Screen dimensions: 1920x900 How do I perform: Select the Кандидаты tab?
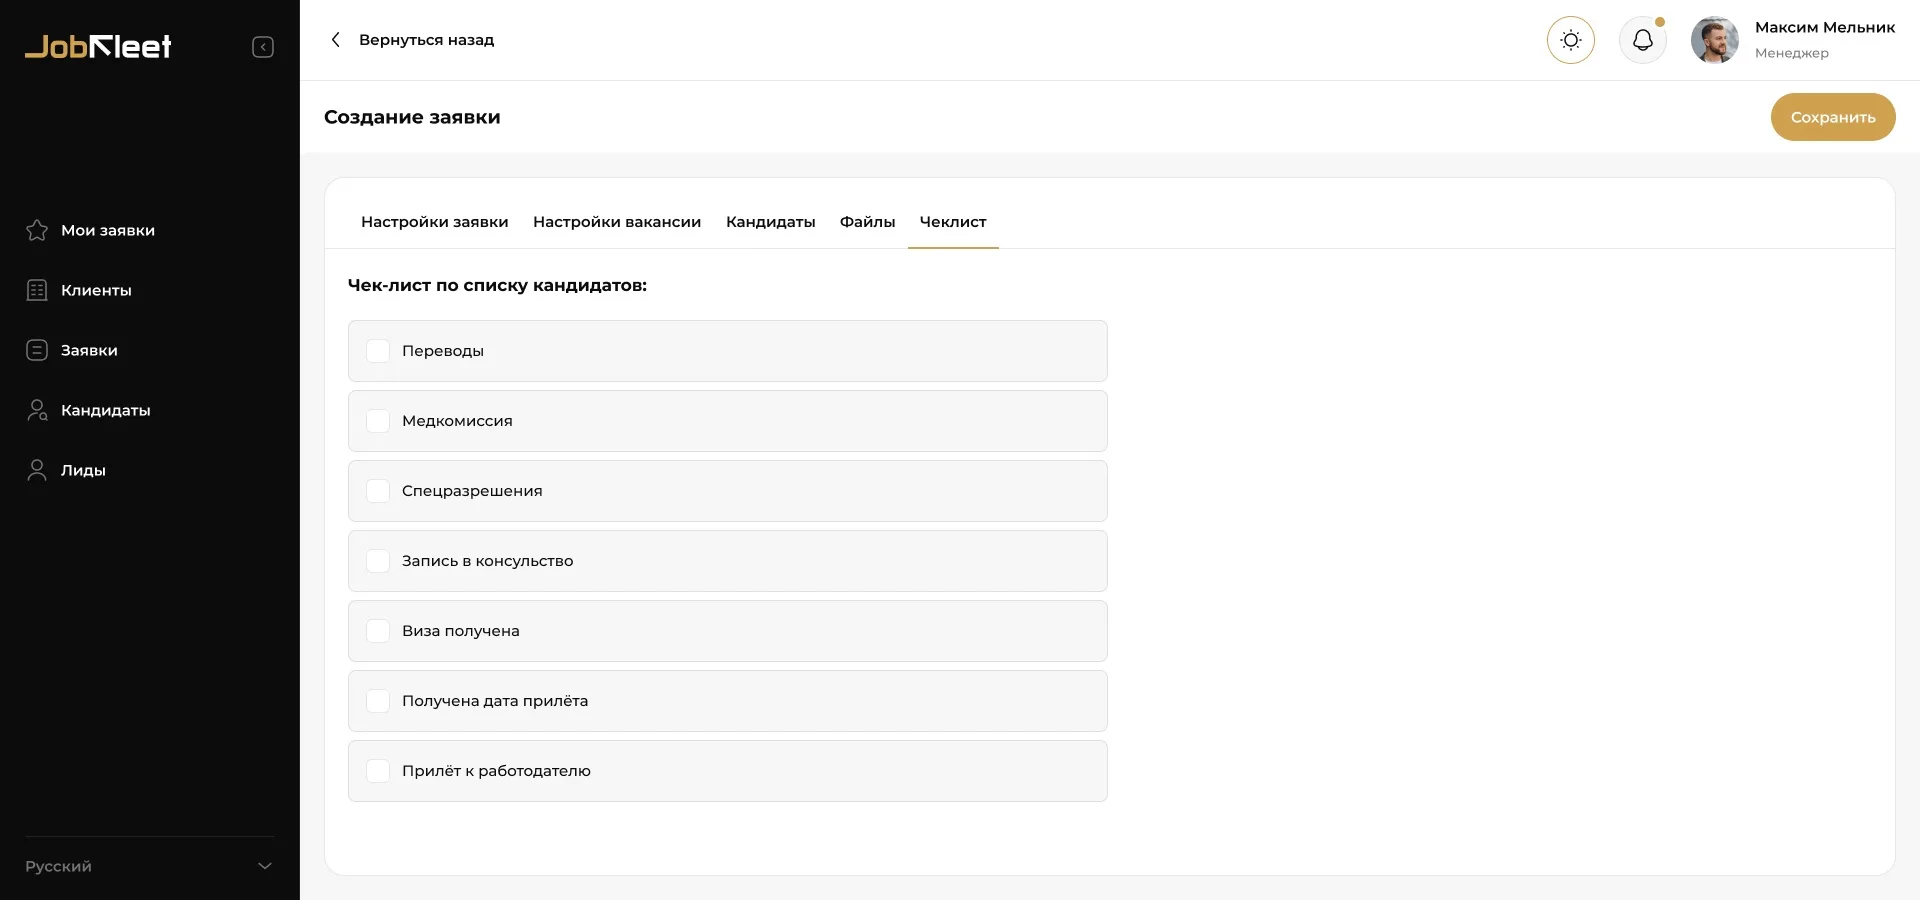[x=770, y=222]
